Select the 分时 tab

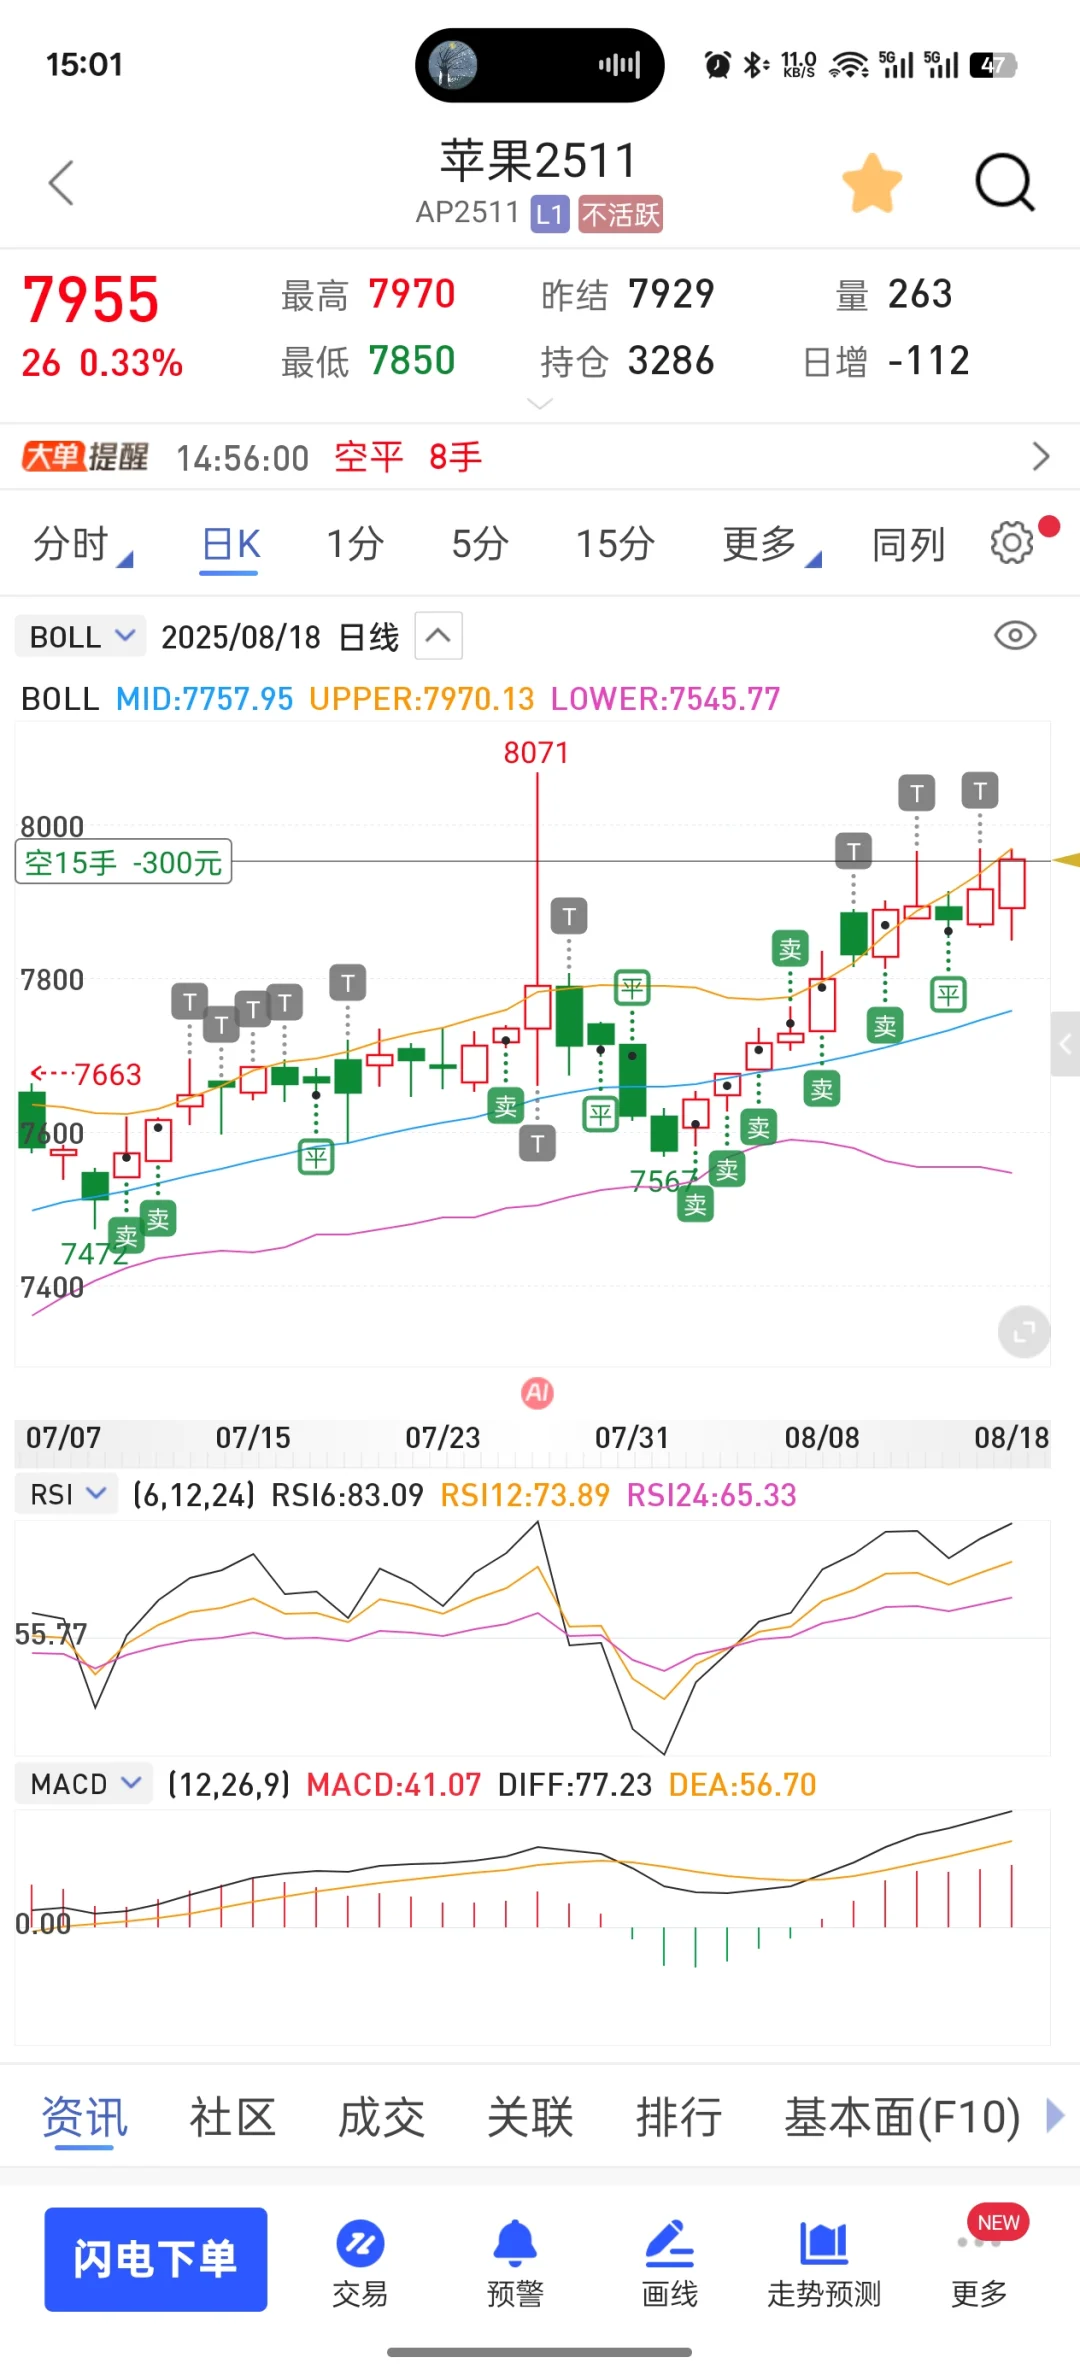(x=82, y=545)
